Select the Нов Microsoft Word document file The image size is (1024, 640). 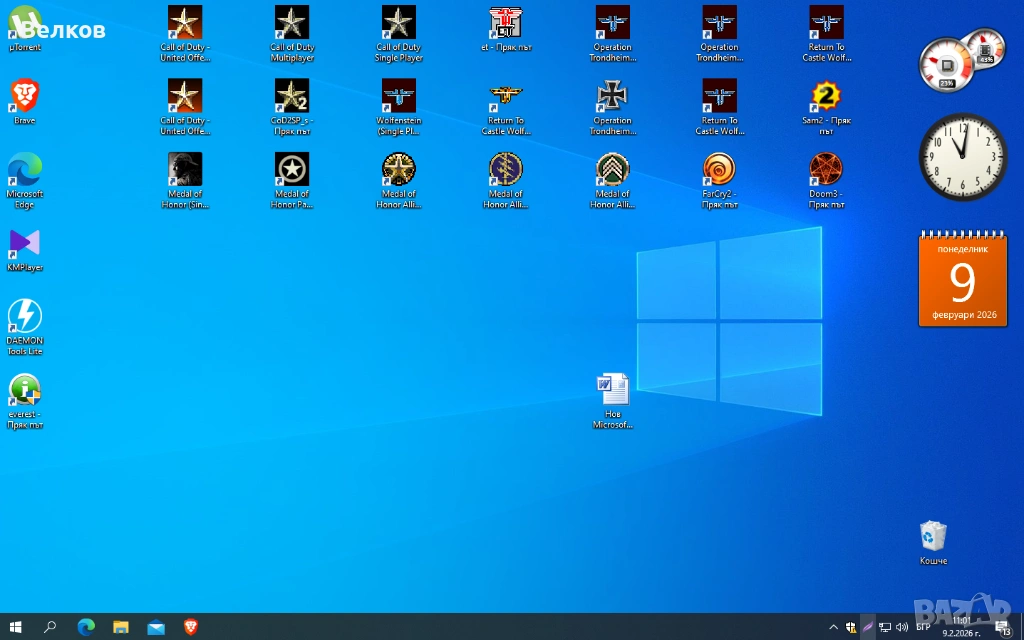point(612,390)
